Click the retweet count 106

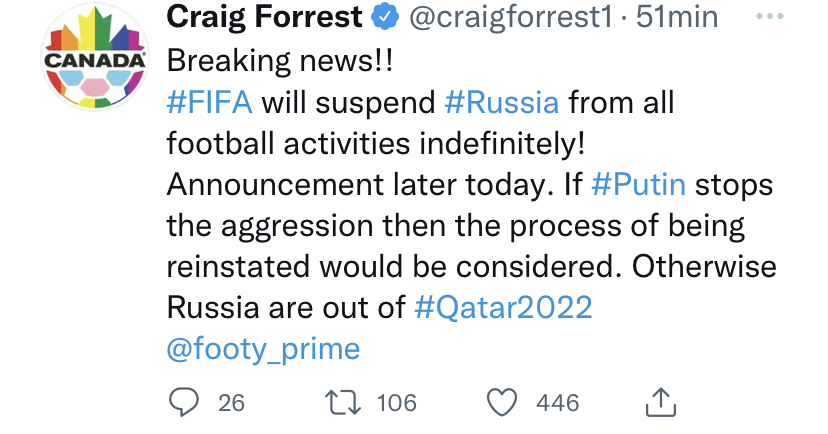396,402
